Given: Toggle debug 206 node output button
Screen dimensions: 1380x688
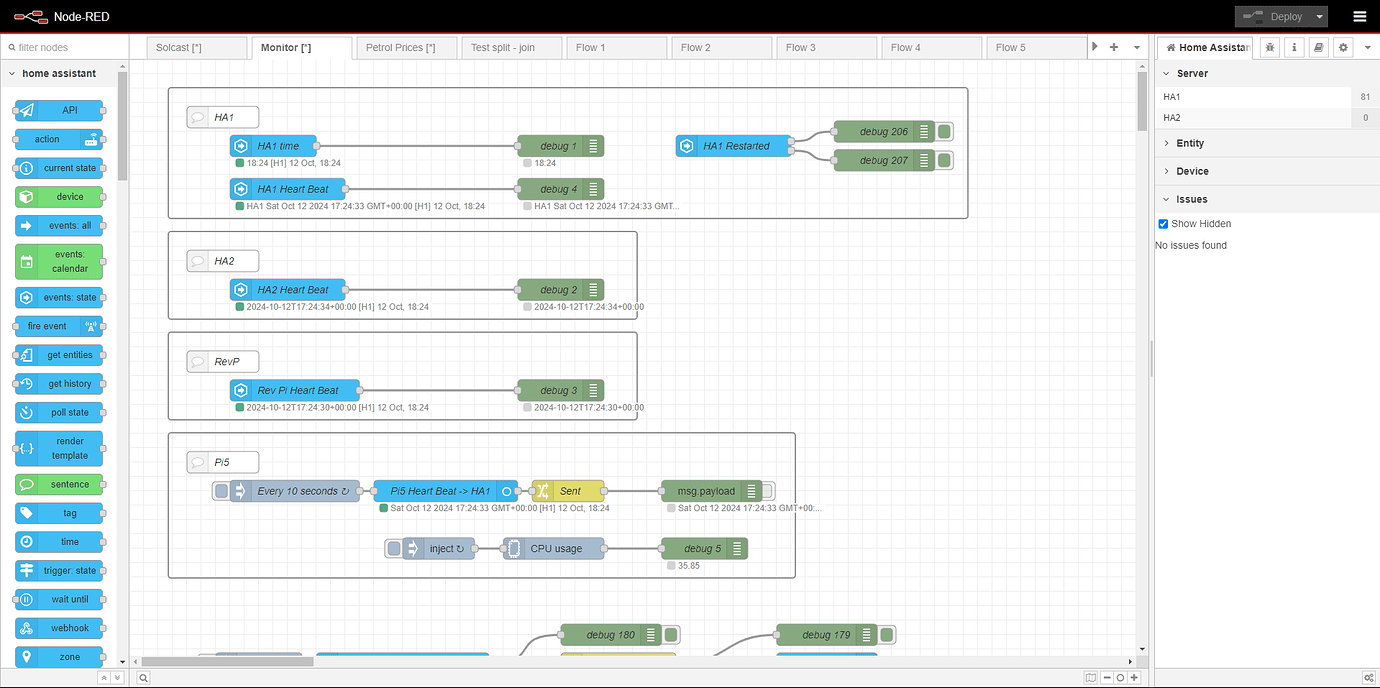Looking at the screenshot, I should [944, 131].
